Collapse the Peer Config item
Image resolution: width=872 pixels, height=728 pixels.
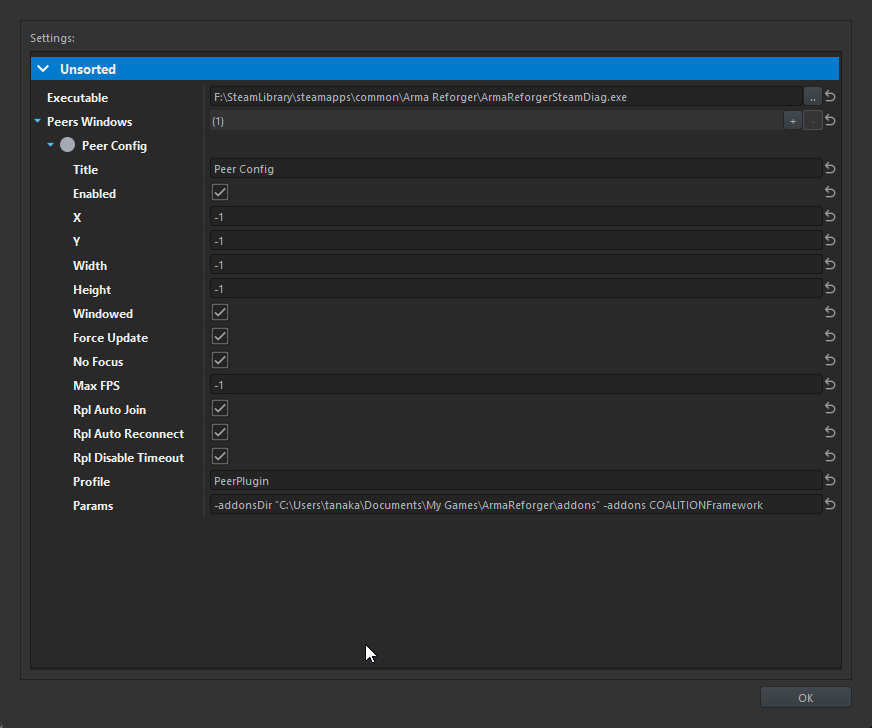coord(51,146)
